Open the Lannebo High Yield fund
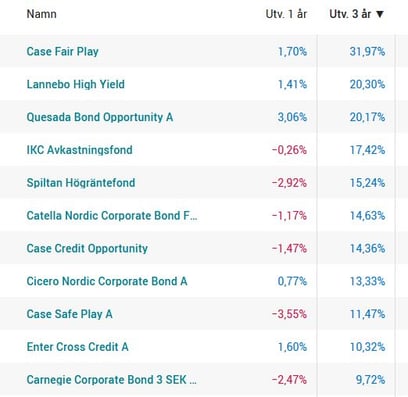The image size is (408, 397). pyautogui.click(x=76, y=84)
